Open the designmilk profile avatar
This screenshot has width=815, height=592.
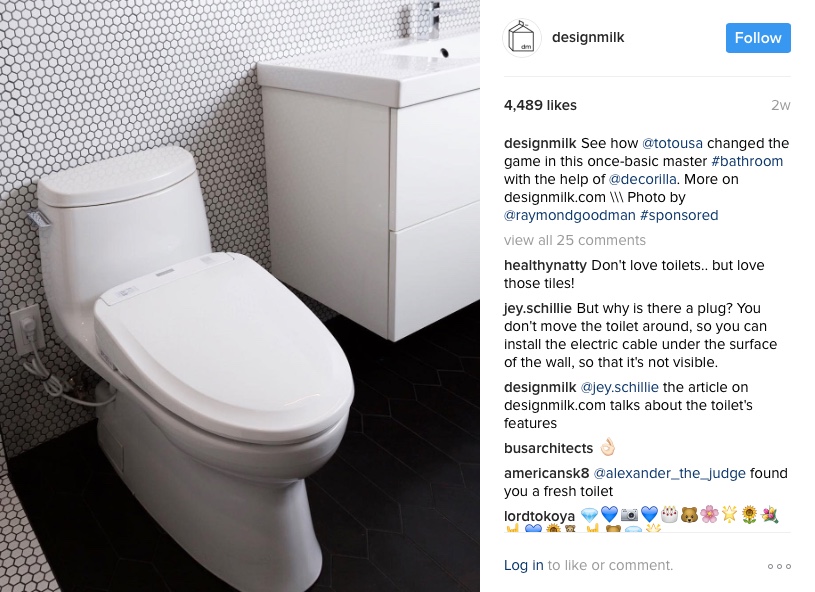click(x=522, y=38)
